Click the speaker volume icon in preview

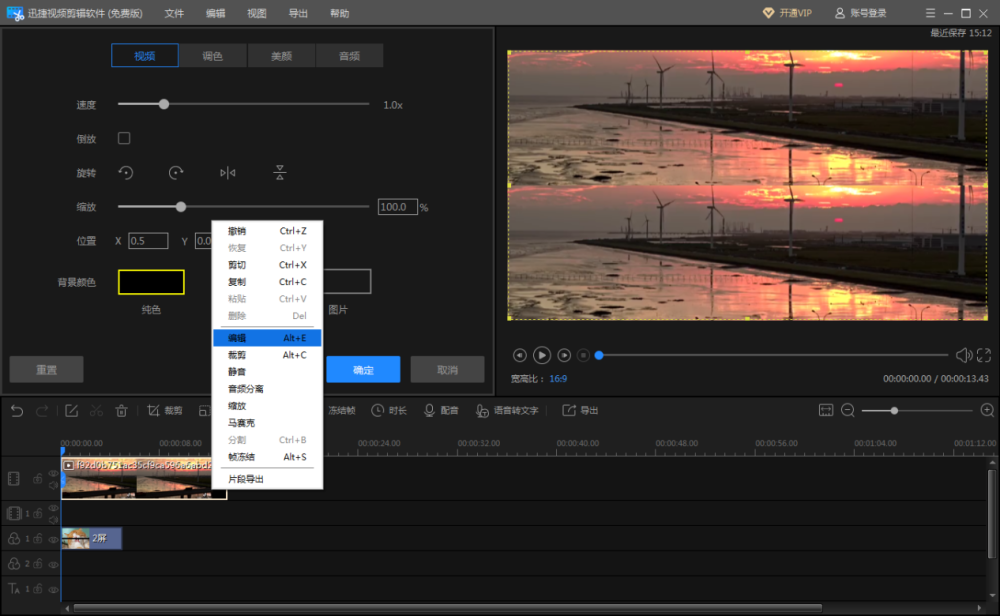963,355
